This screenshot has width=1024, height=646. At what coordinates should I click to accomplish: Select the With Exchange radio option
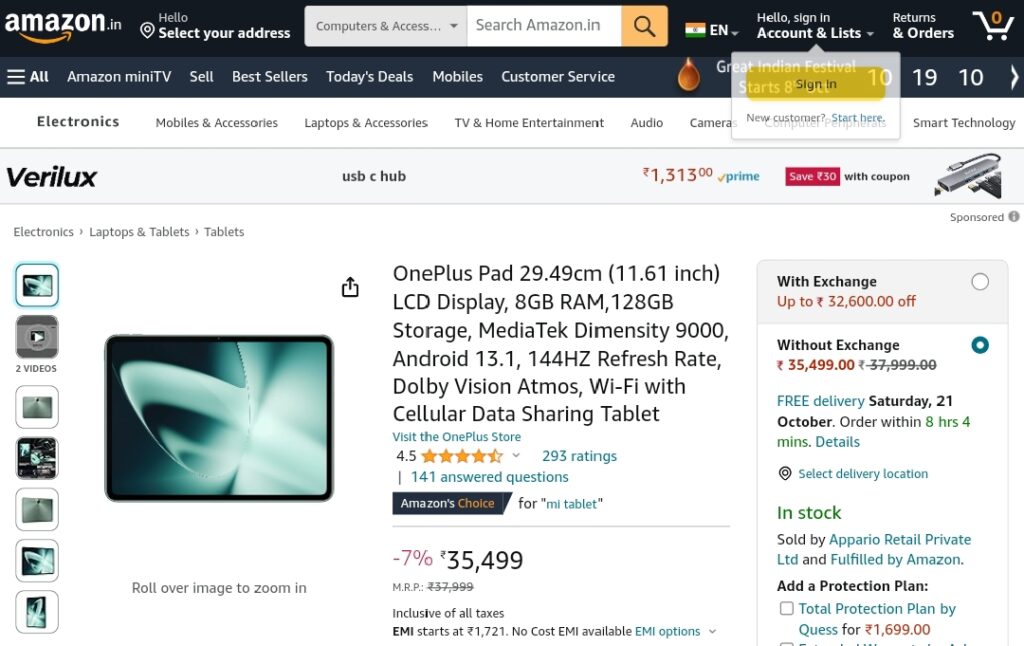tap(980, 282)
